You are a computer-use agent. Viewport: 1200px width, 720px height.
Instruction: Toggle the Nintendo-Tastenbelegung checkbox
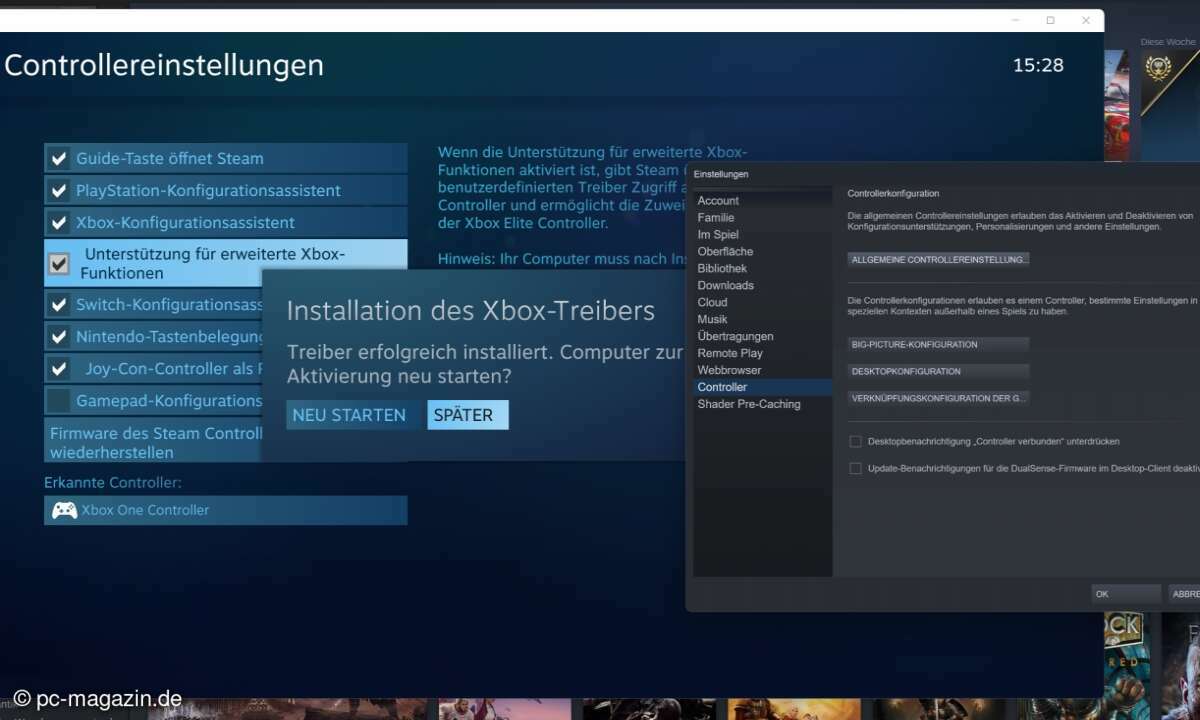[59, 337]
